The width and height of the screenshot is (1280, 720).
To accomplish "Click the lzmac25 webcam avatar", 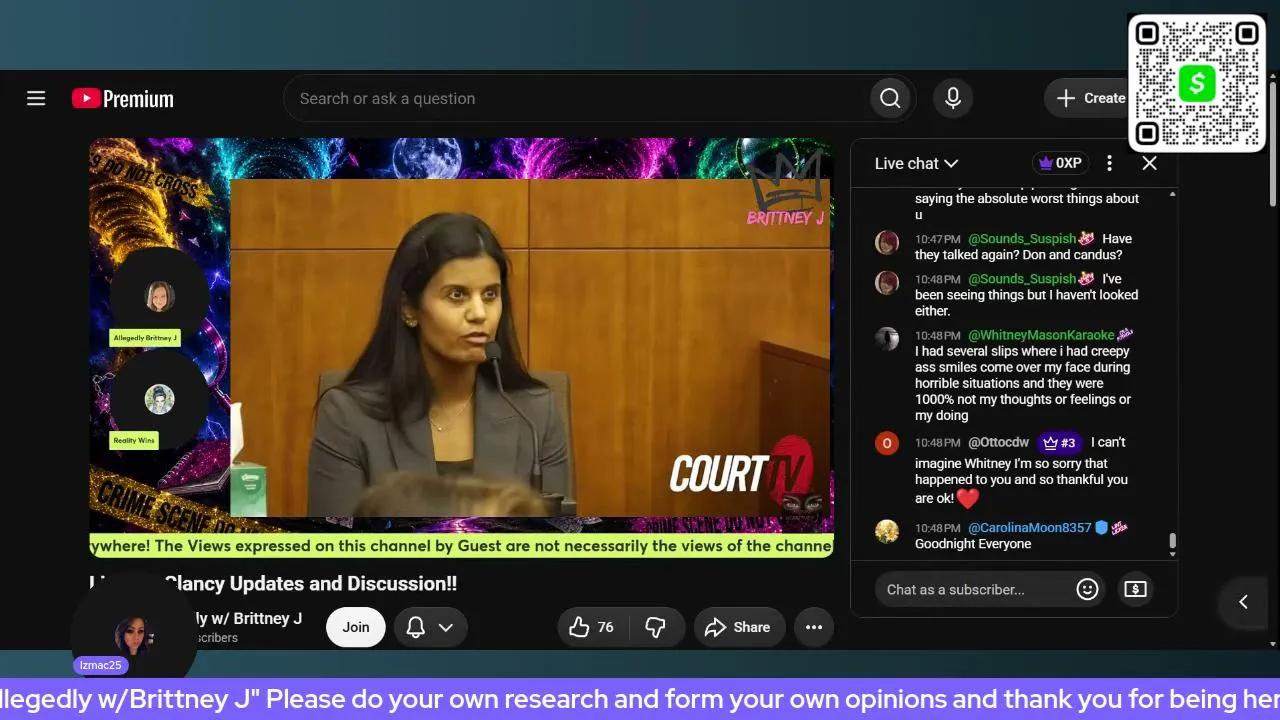I will pyautogui.click(x=132, y=638).
